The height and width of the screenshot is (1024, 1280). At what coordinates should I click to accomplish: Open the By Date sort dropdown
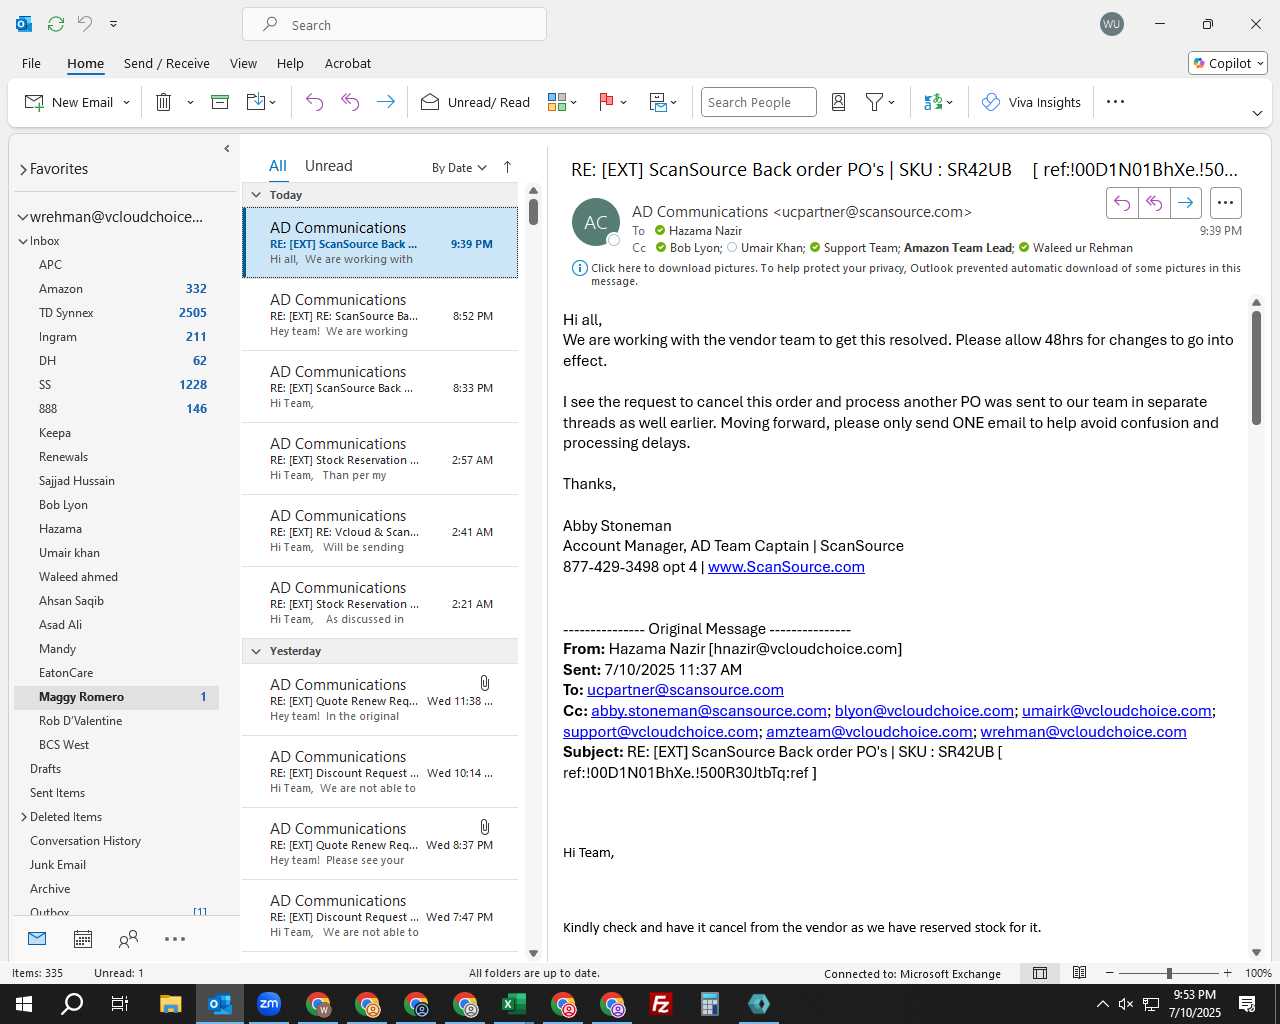tap(459, 167)
